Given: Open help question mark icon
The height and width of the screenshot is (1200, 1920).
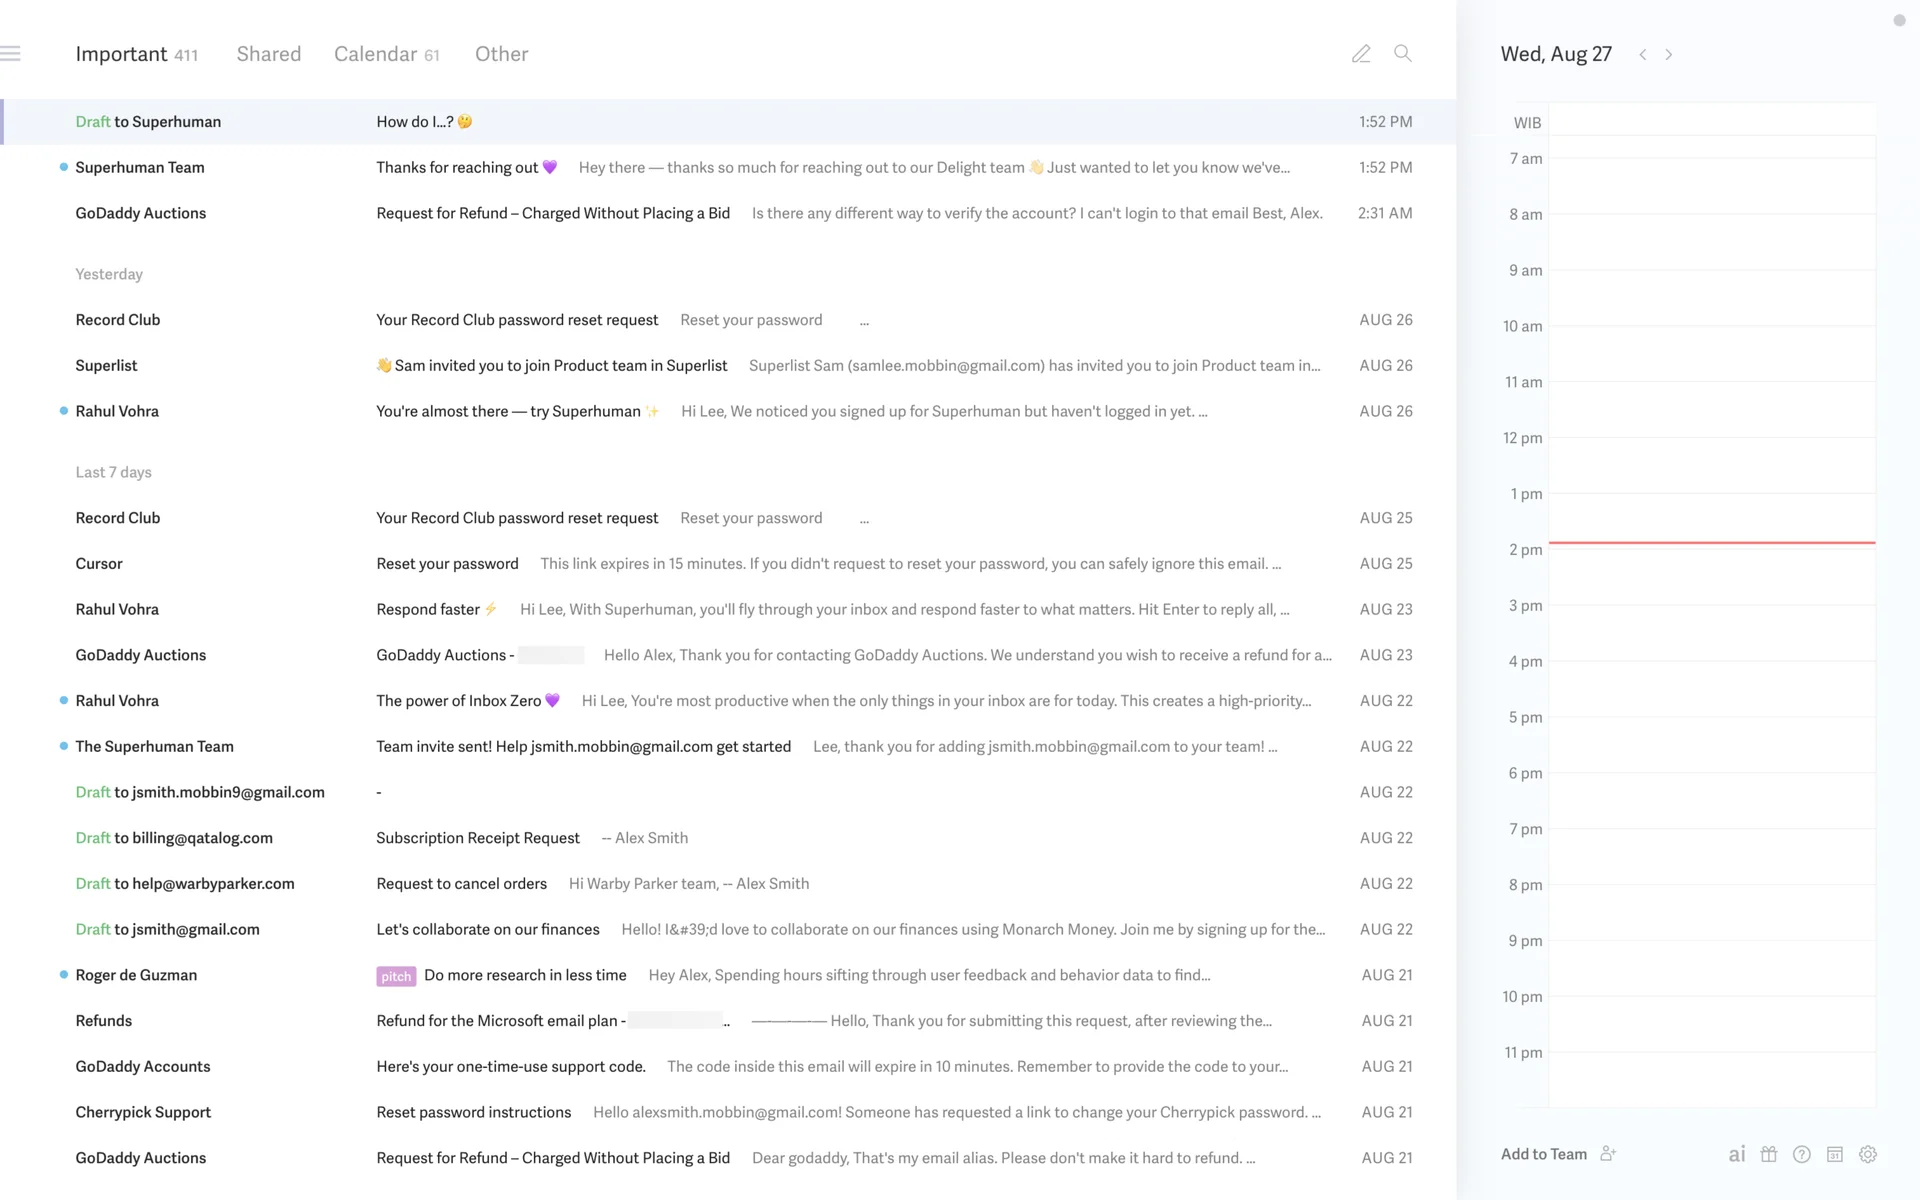Looking at the screenshot, I should coord(1802,1154).
